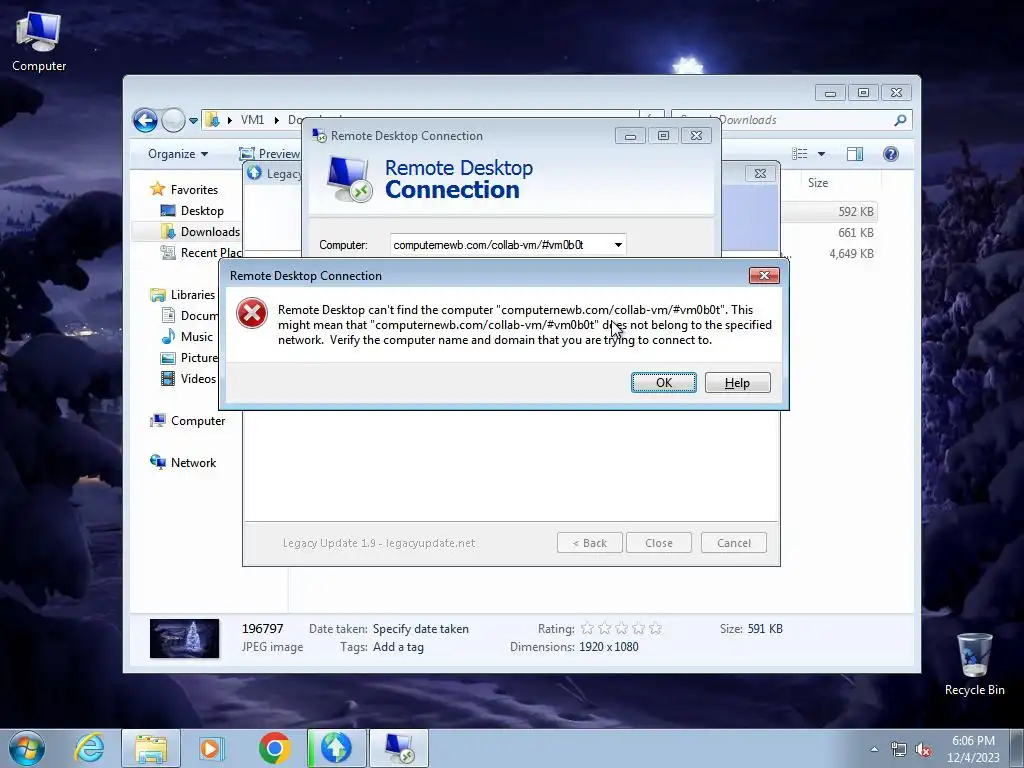Open Help in the error dialog
This screenshot has width=1024, height=768.
click(x=737, y=383)
